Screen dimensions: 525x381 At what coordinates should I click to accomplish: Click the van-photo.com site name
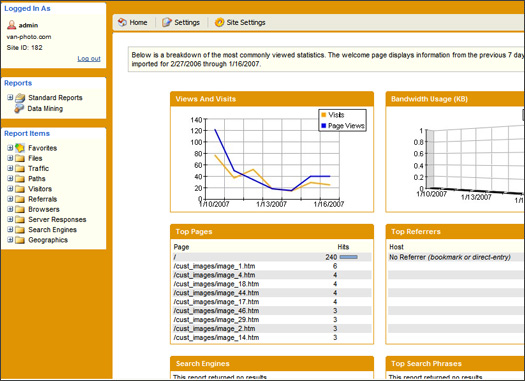(x=29, y=37)
